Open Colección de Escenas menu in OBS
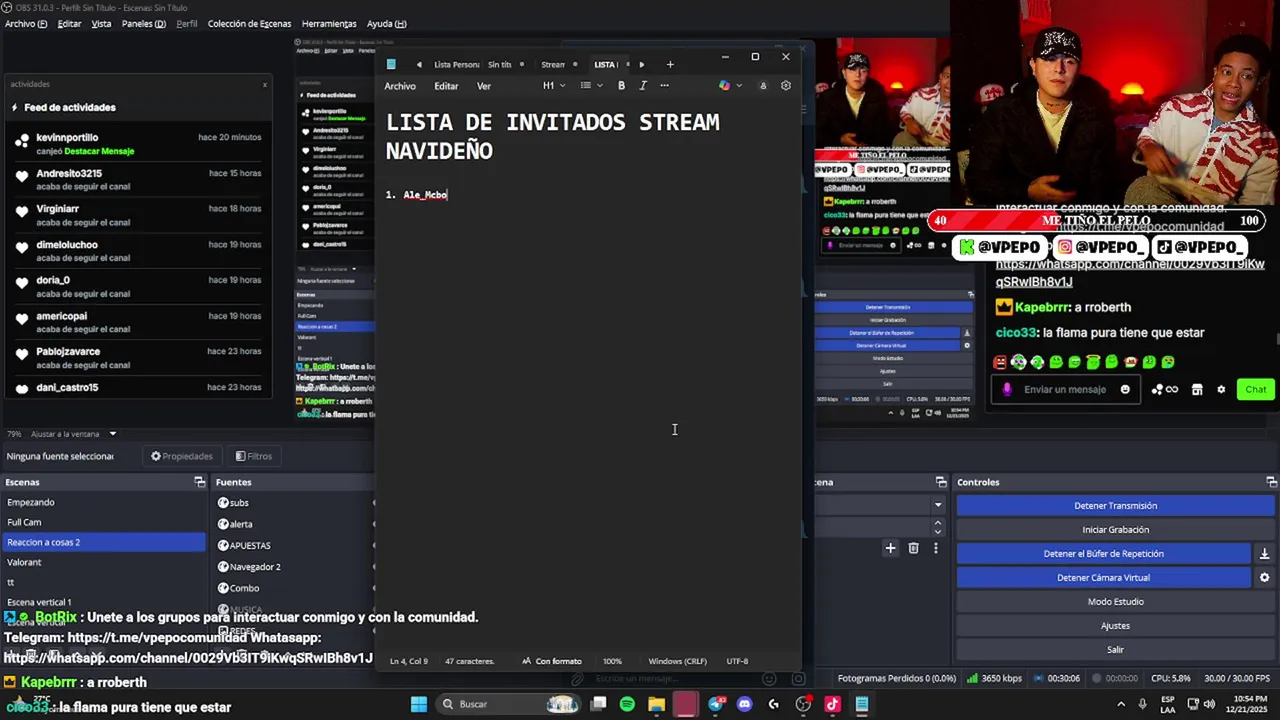The image size is (1280, 720). [x=249, y=24]
